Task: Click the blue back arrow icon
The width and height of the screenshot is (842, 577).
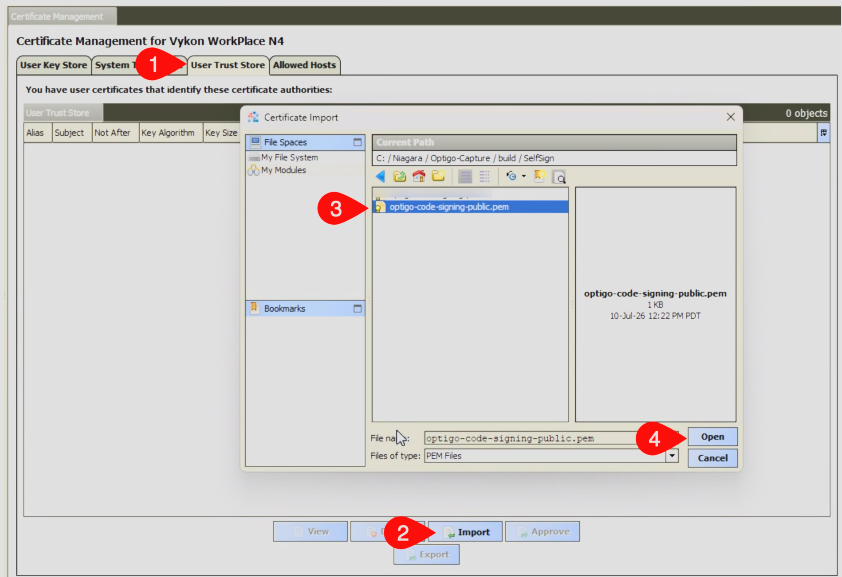Action: [x=380, y=176]
